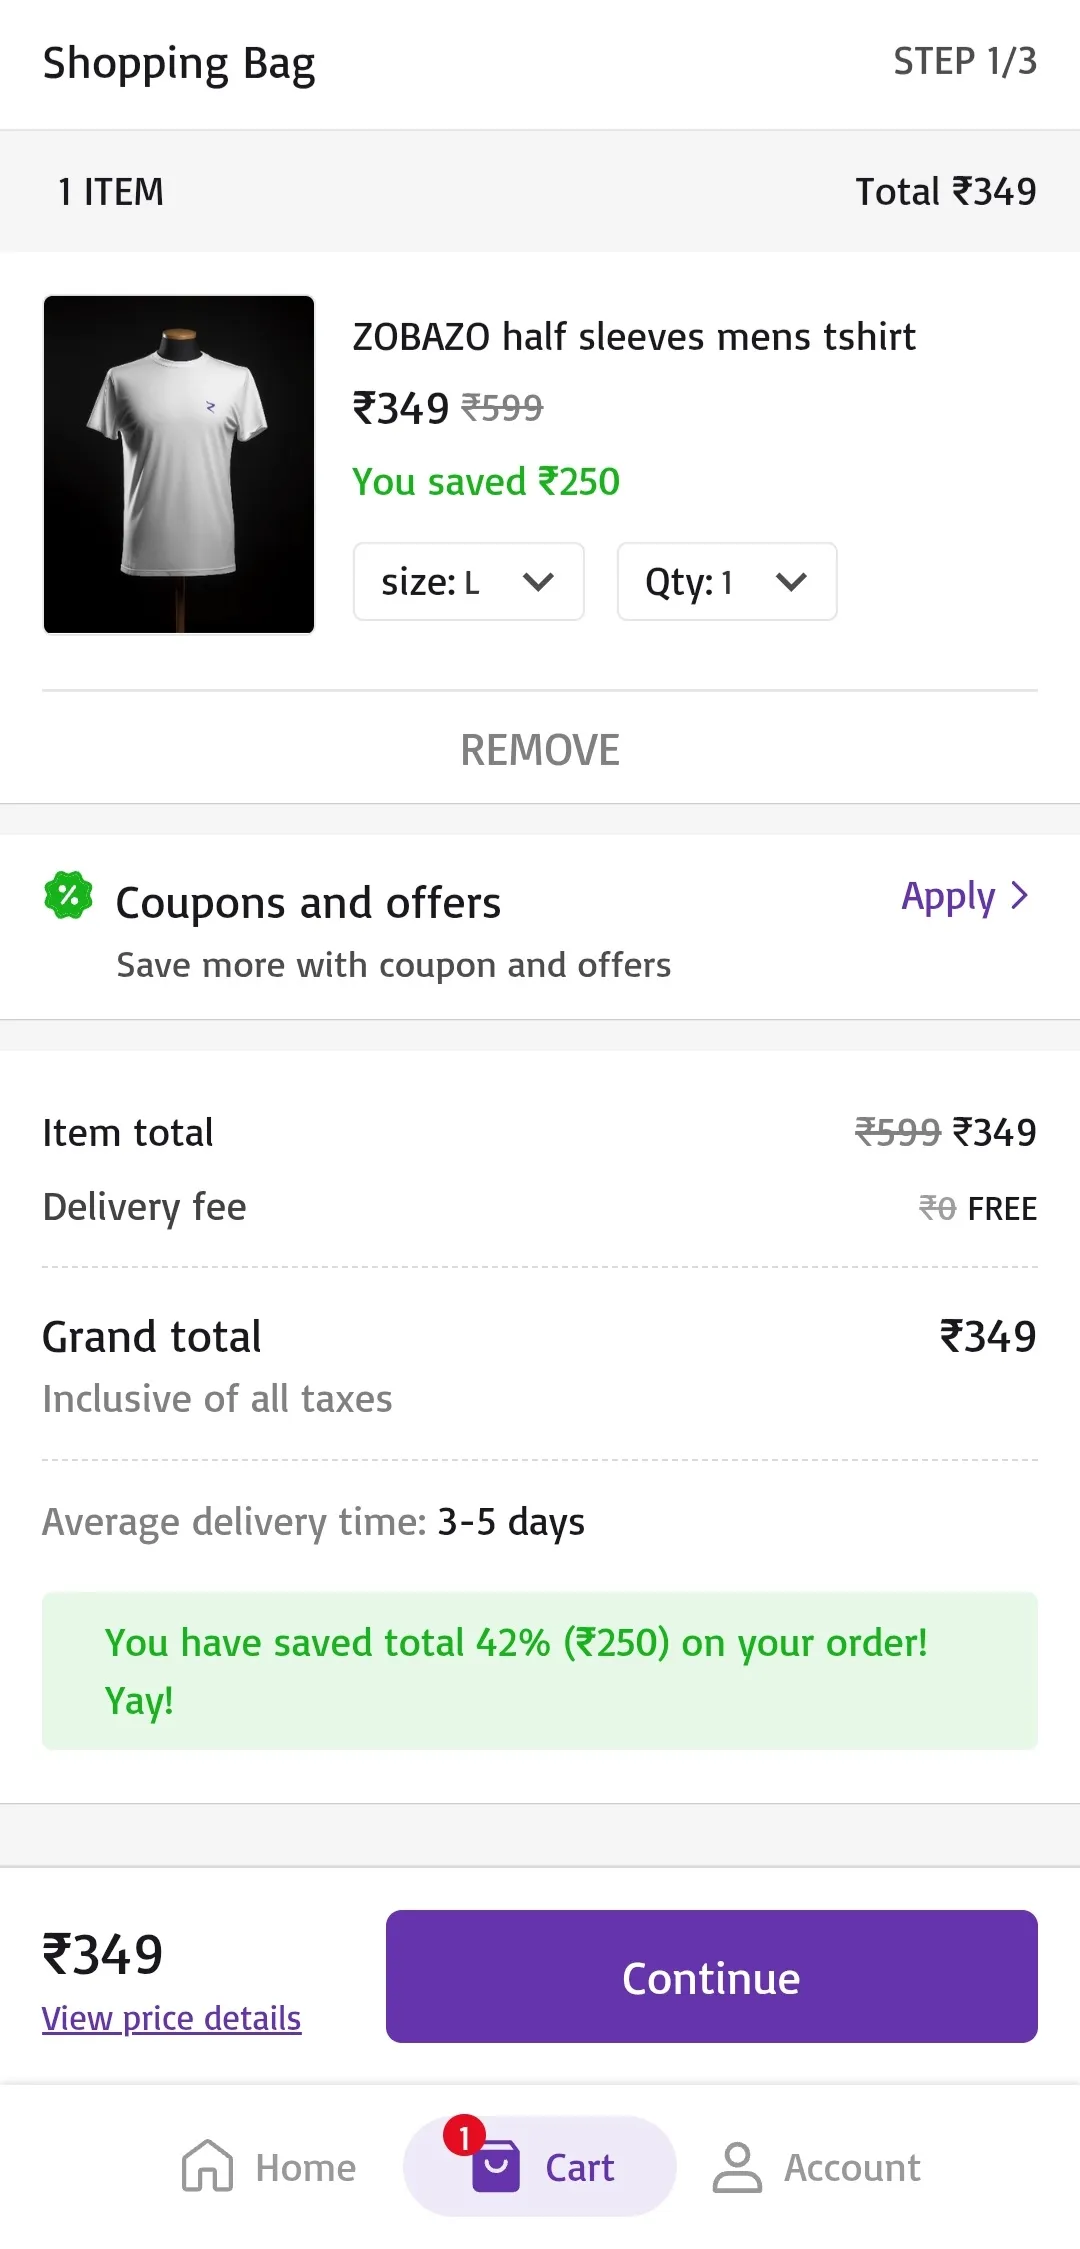Viewport: 1080px width, 2249px height.
Task: Open the white tshirt product thumbnail
Action: (x=179, y=464)
